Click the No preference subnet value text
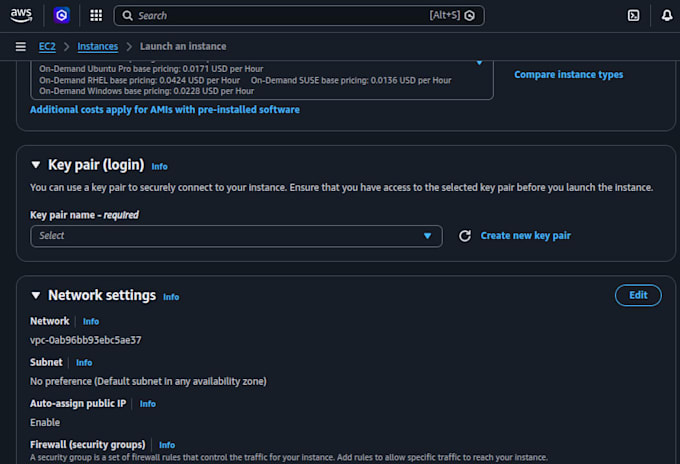Screen dimensions: 680x464 pos(148,382)
